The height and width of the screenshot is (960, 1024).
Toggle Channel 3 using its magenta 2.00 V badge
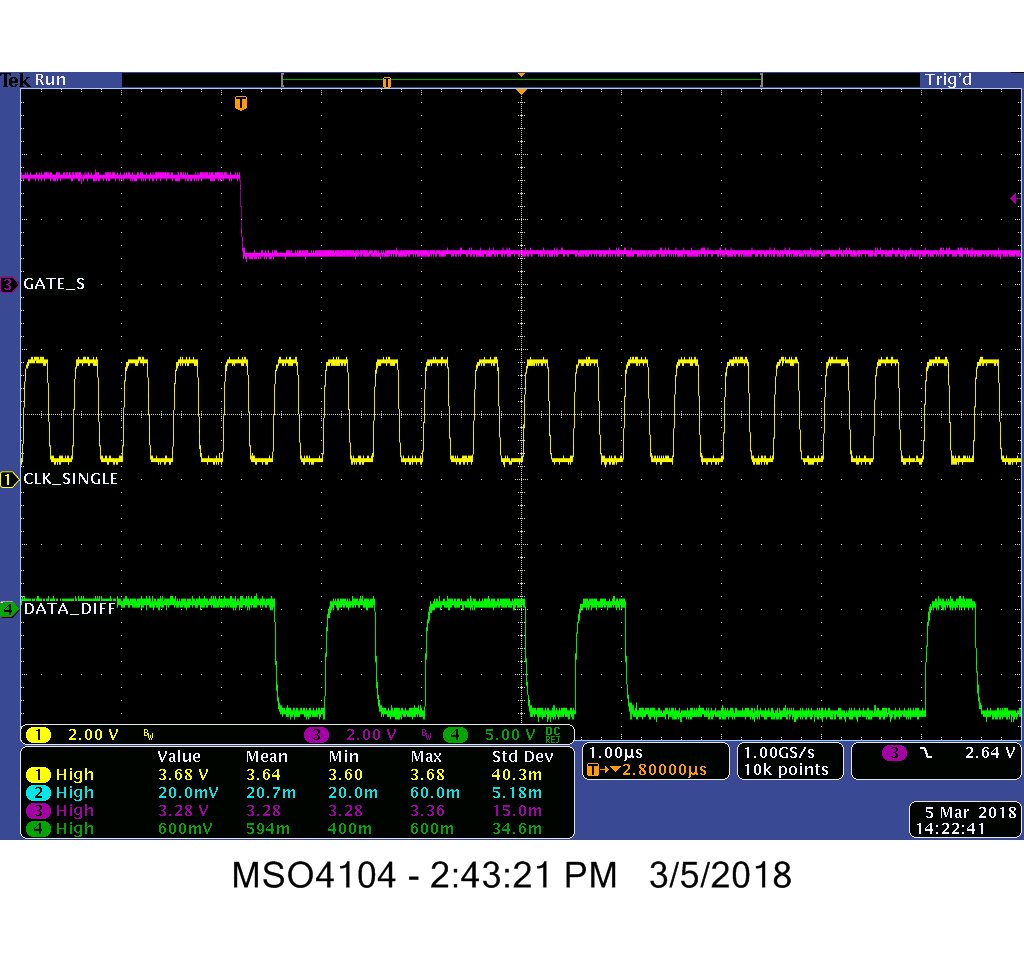343,733
